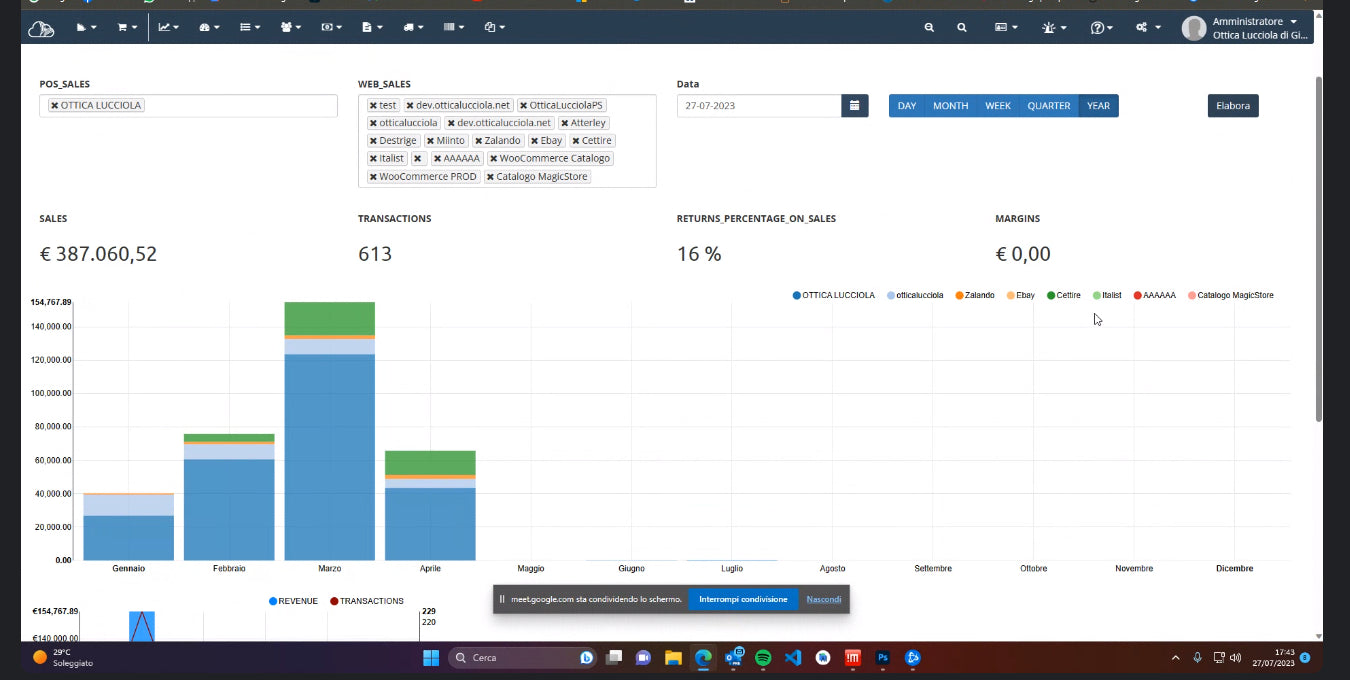Open the customers group icon menu
This screenshot has height=680, width=1350.
290,28
